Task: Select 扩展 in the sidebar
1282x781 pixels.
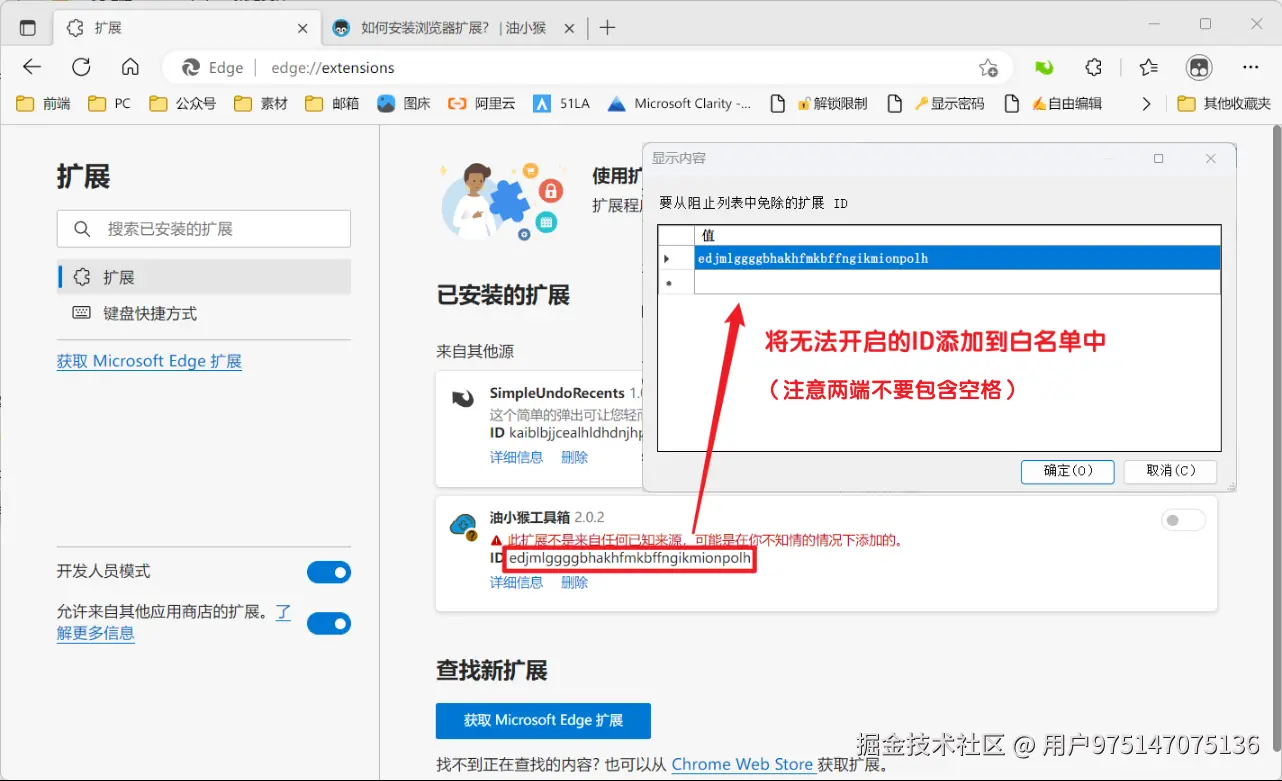Action: [204, 277]
